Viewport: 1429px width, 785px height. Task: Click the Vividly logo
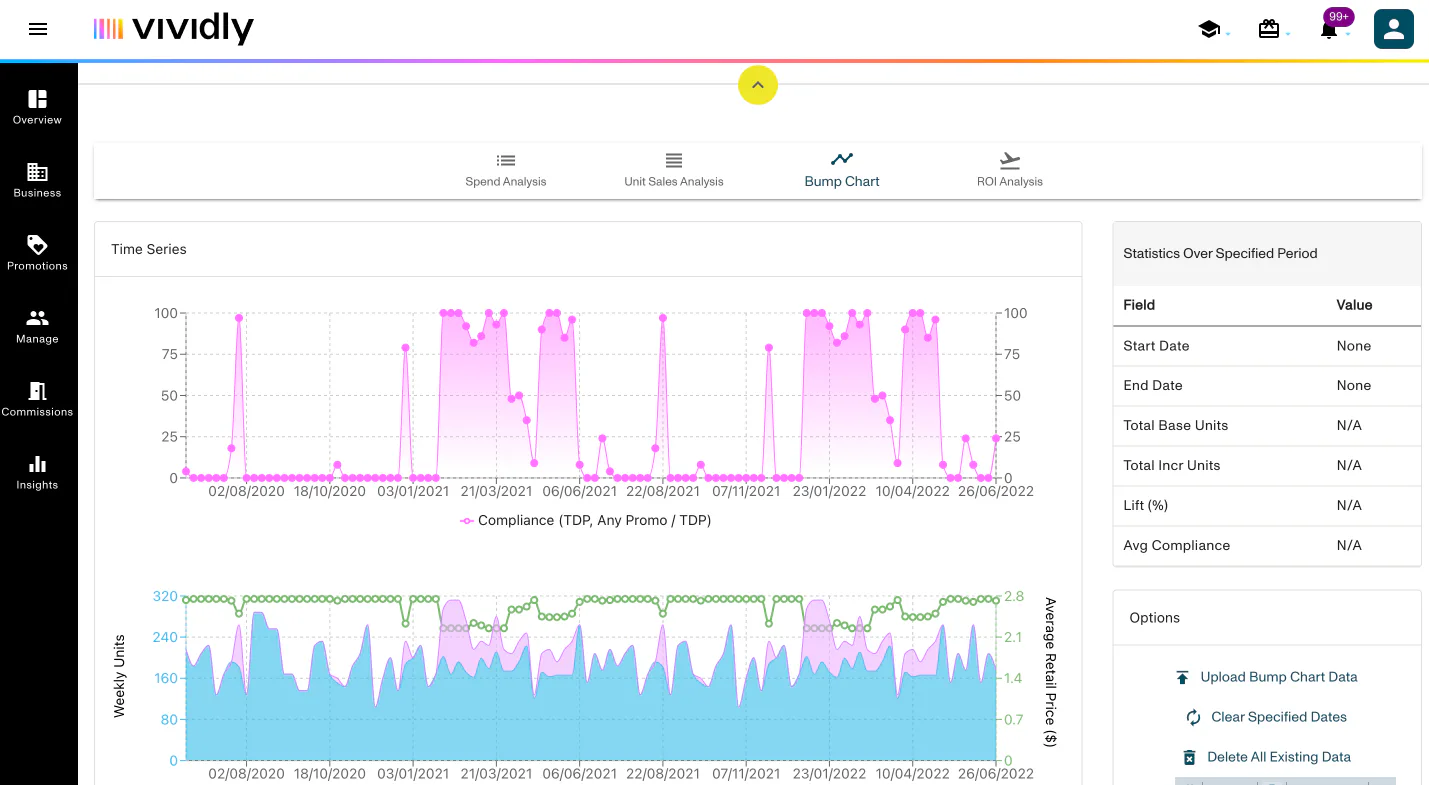pyautogui.click(x=174, y=29)
